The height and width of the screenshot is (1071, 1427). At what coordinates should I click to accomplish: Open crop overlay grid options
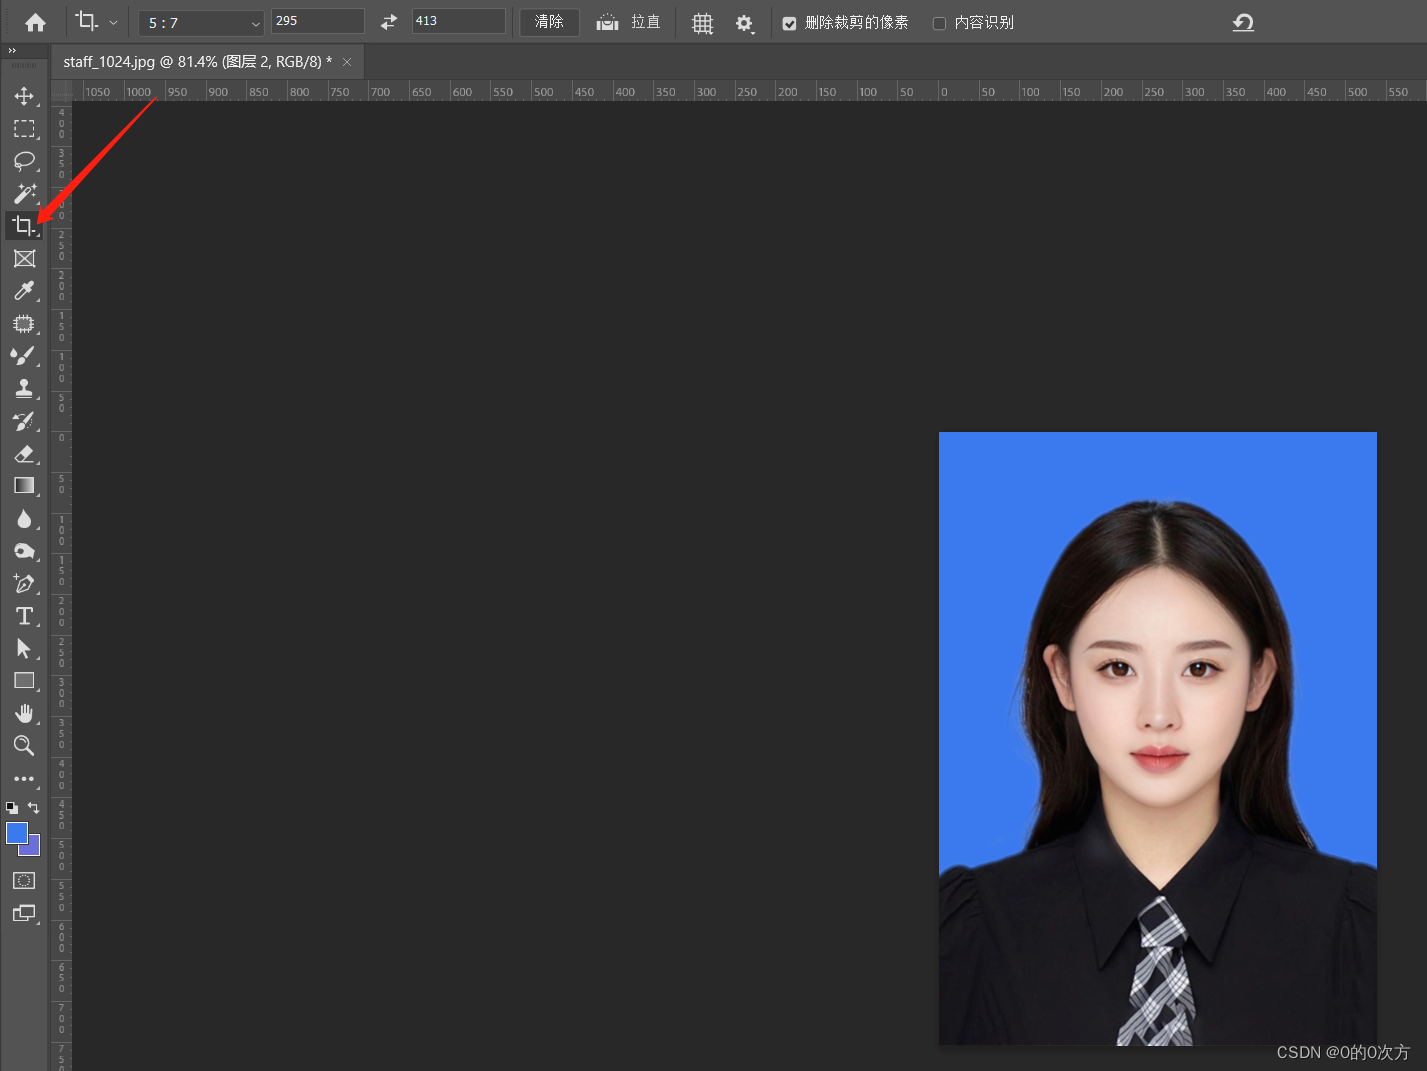pyautogui.click(x=703, y=23)
